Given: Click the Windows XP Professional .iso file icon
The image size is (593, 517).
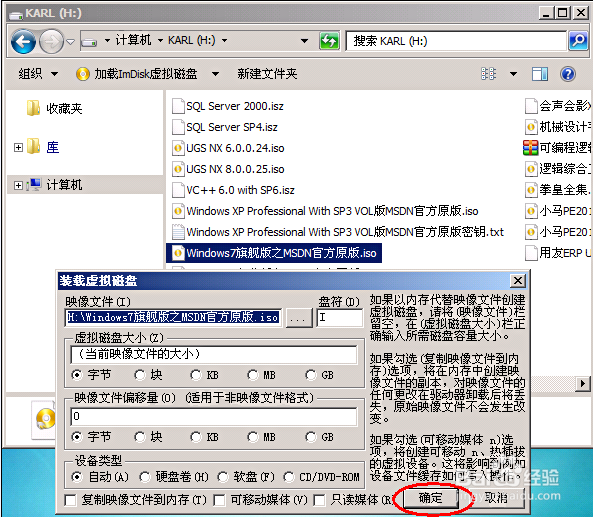Looking at the screenshot, I should click(x=178, y=211).
